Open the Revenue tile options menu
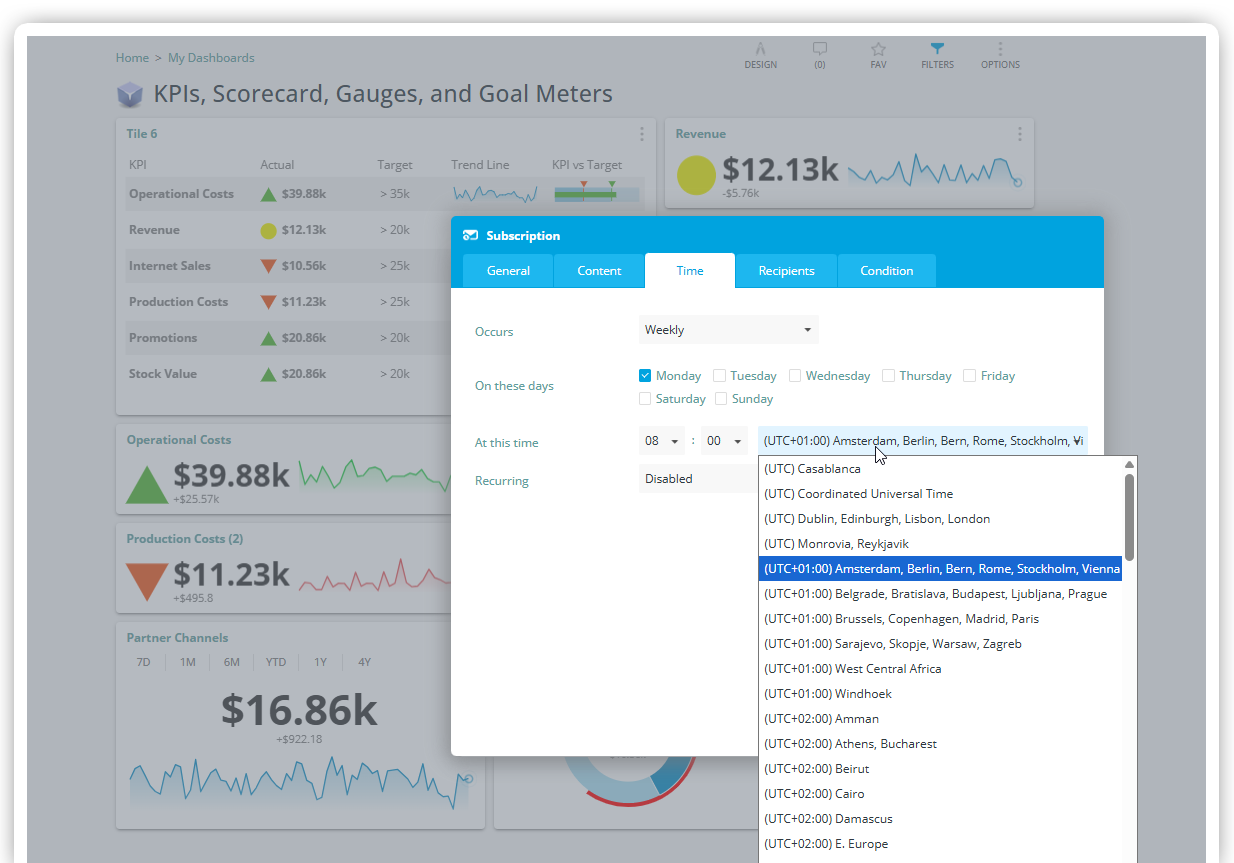The height and width of the screenshot is (863, 1234). tap(1019, 133)
